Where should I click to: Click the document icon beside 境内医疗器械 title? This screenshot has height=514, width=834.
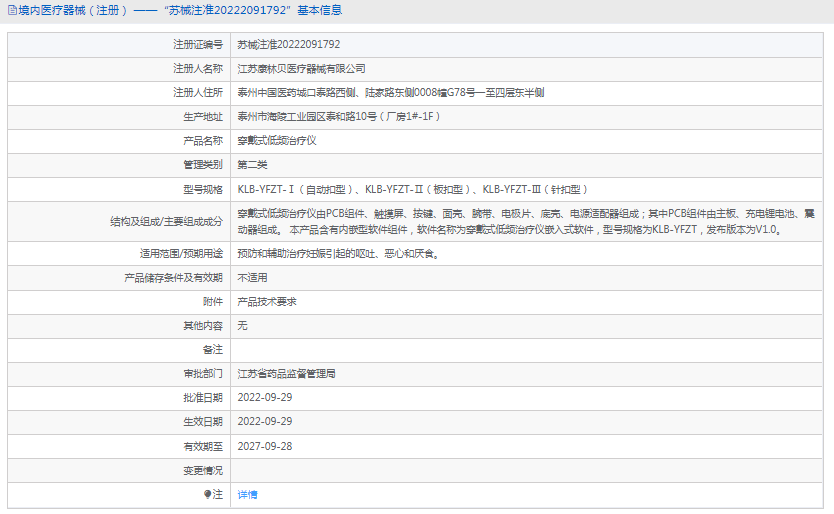click(x=12, y=10)
